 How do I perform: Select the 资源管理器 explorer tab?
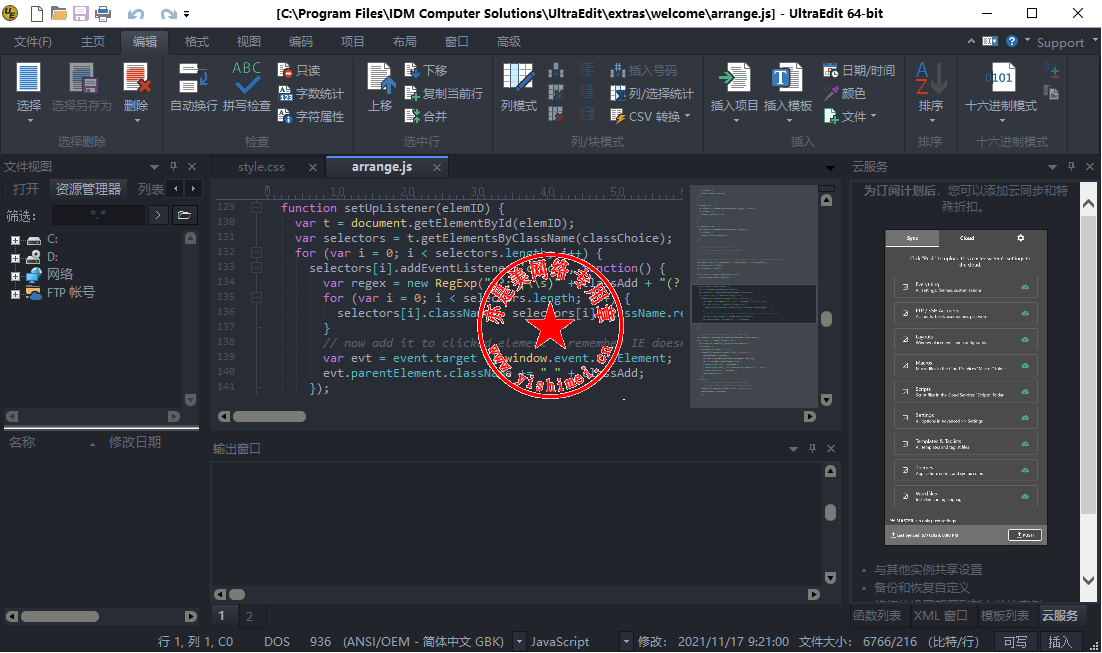(x=89, y=189)
